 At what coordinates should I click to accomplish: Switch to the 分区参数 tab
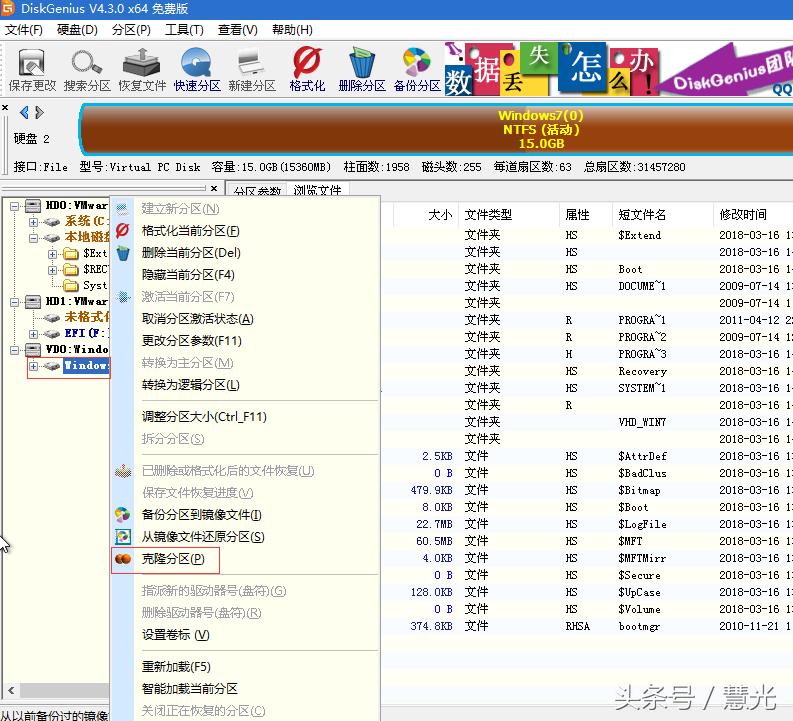pyautogui.click(x=257, y=191)
